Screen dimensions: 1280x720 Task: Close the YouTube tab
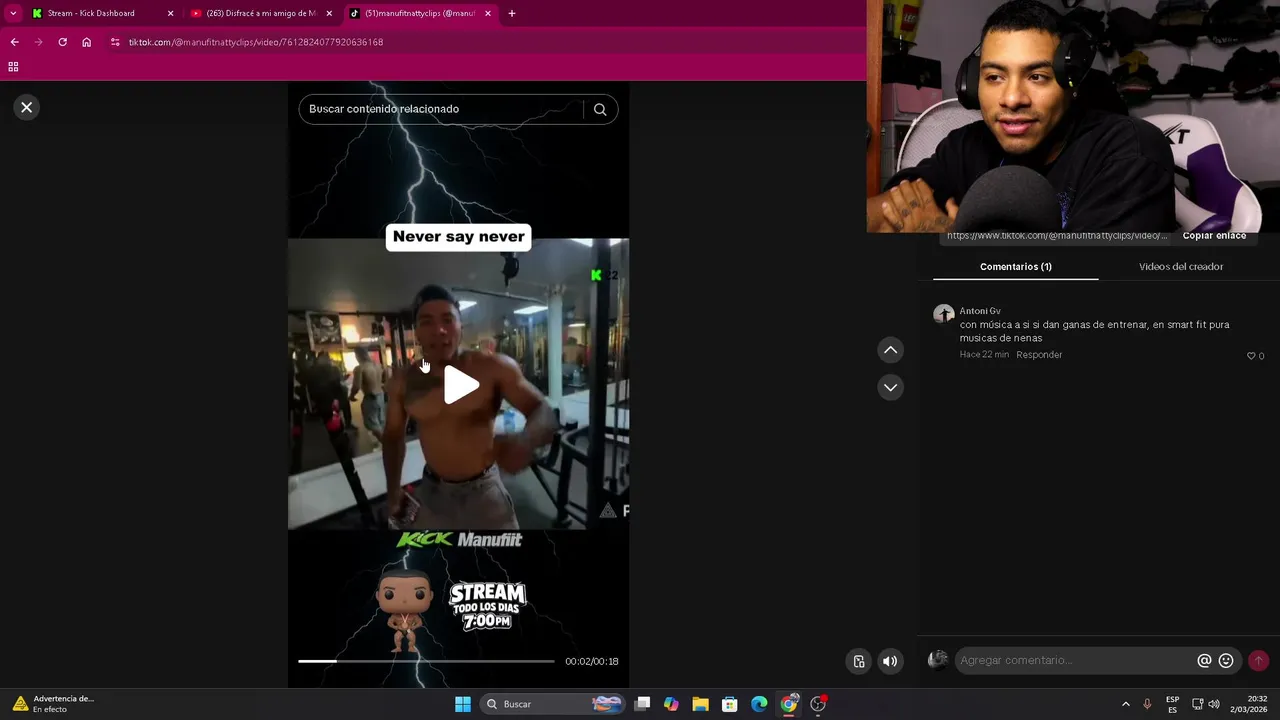[329, 14]
